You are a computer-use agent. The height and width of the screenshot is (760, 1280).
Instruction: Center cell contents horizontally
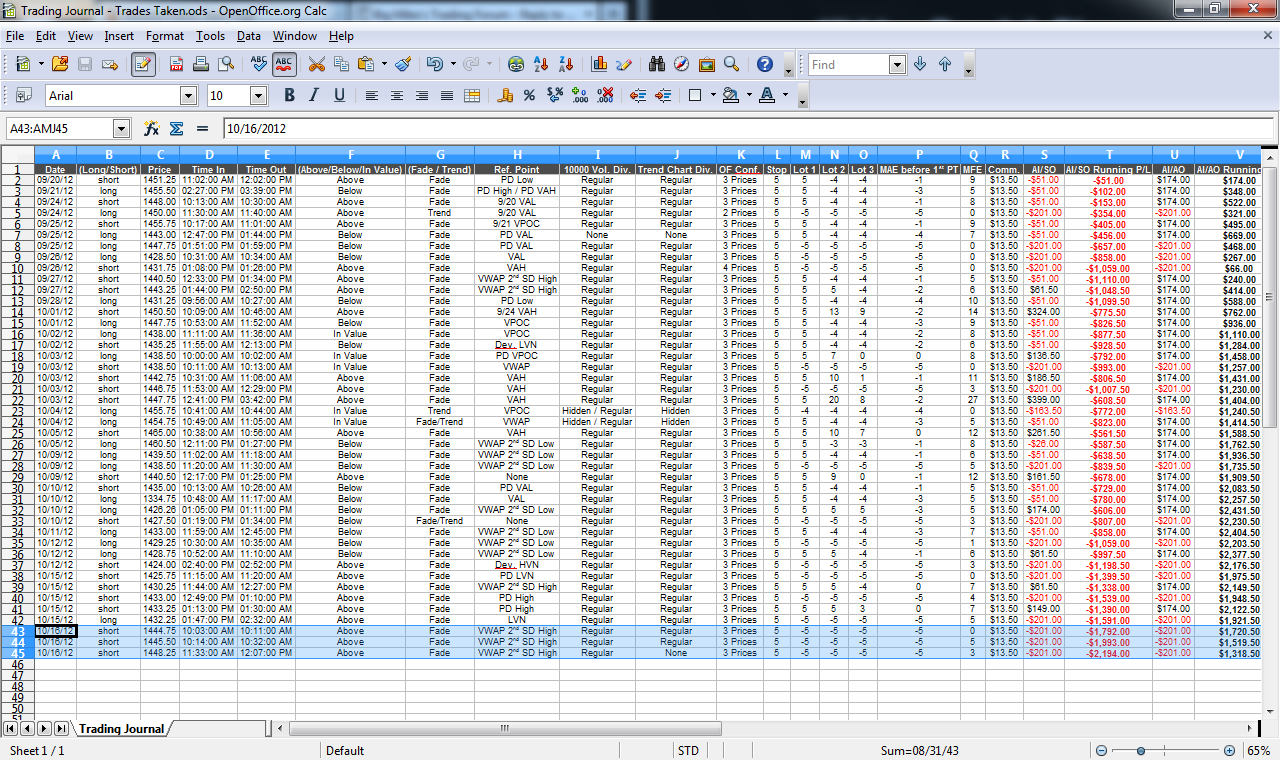pos(397,96)
